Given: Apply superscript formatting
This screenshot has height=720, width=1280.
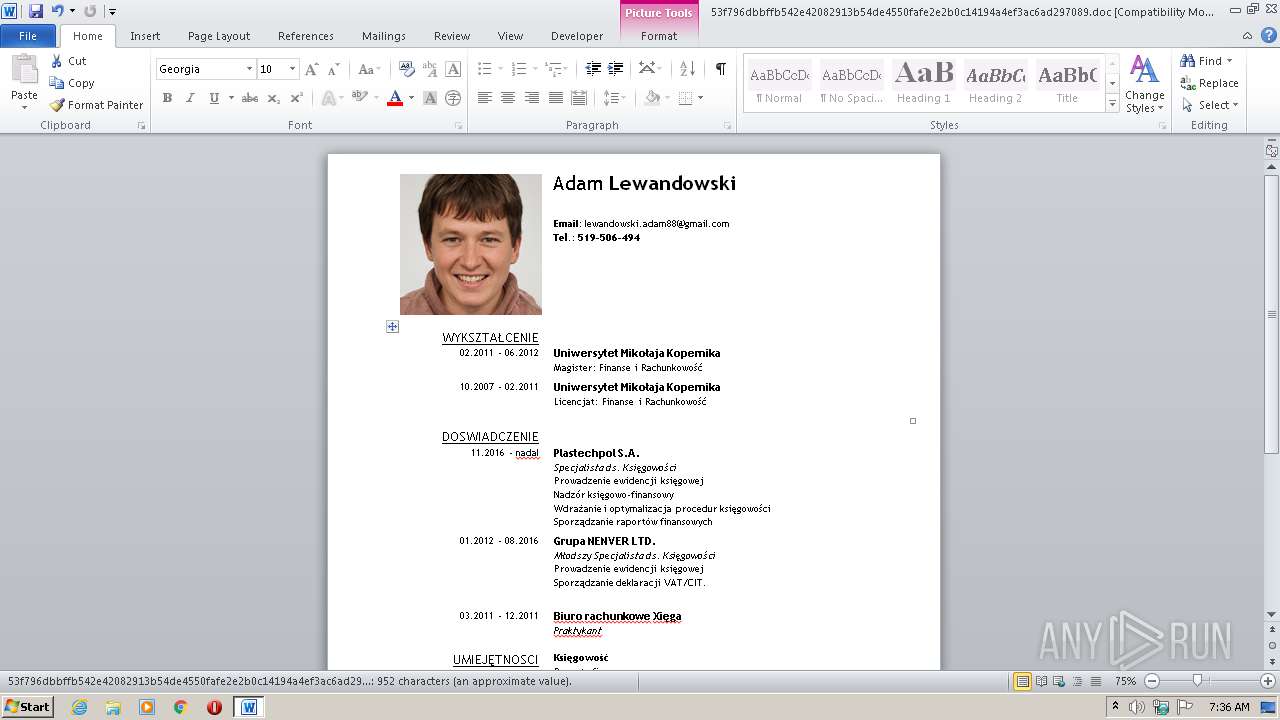Looking at the screenshot, I should pyautogui.click(x=297, y=98).
